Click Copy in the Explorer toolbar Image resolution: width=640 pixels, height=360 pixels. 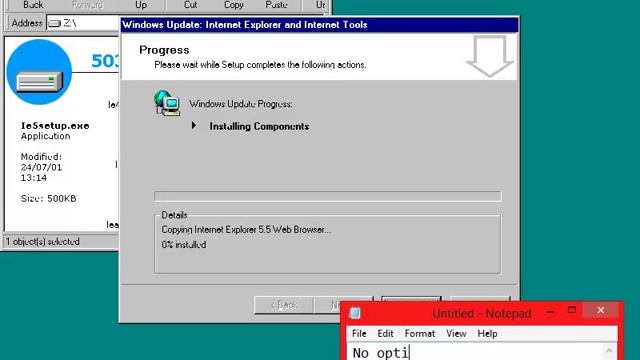(x=233, y=5)
